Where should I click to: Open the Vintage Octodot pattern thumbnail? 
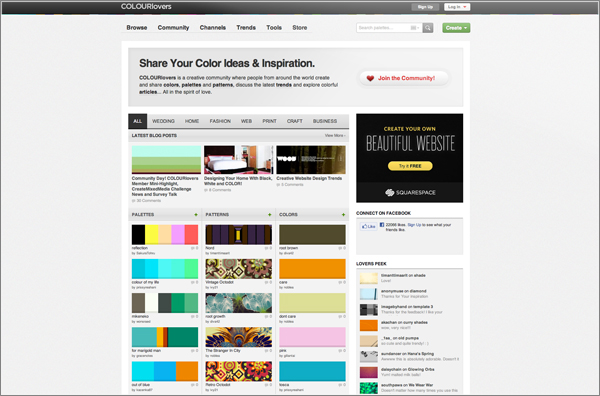click(238, 269)
